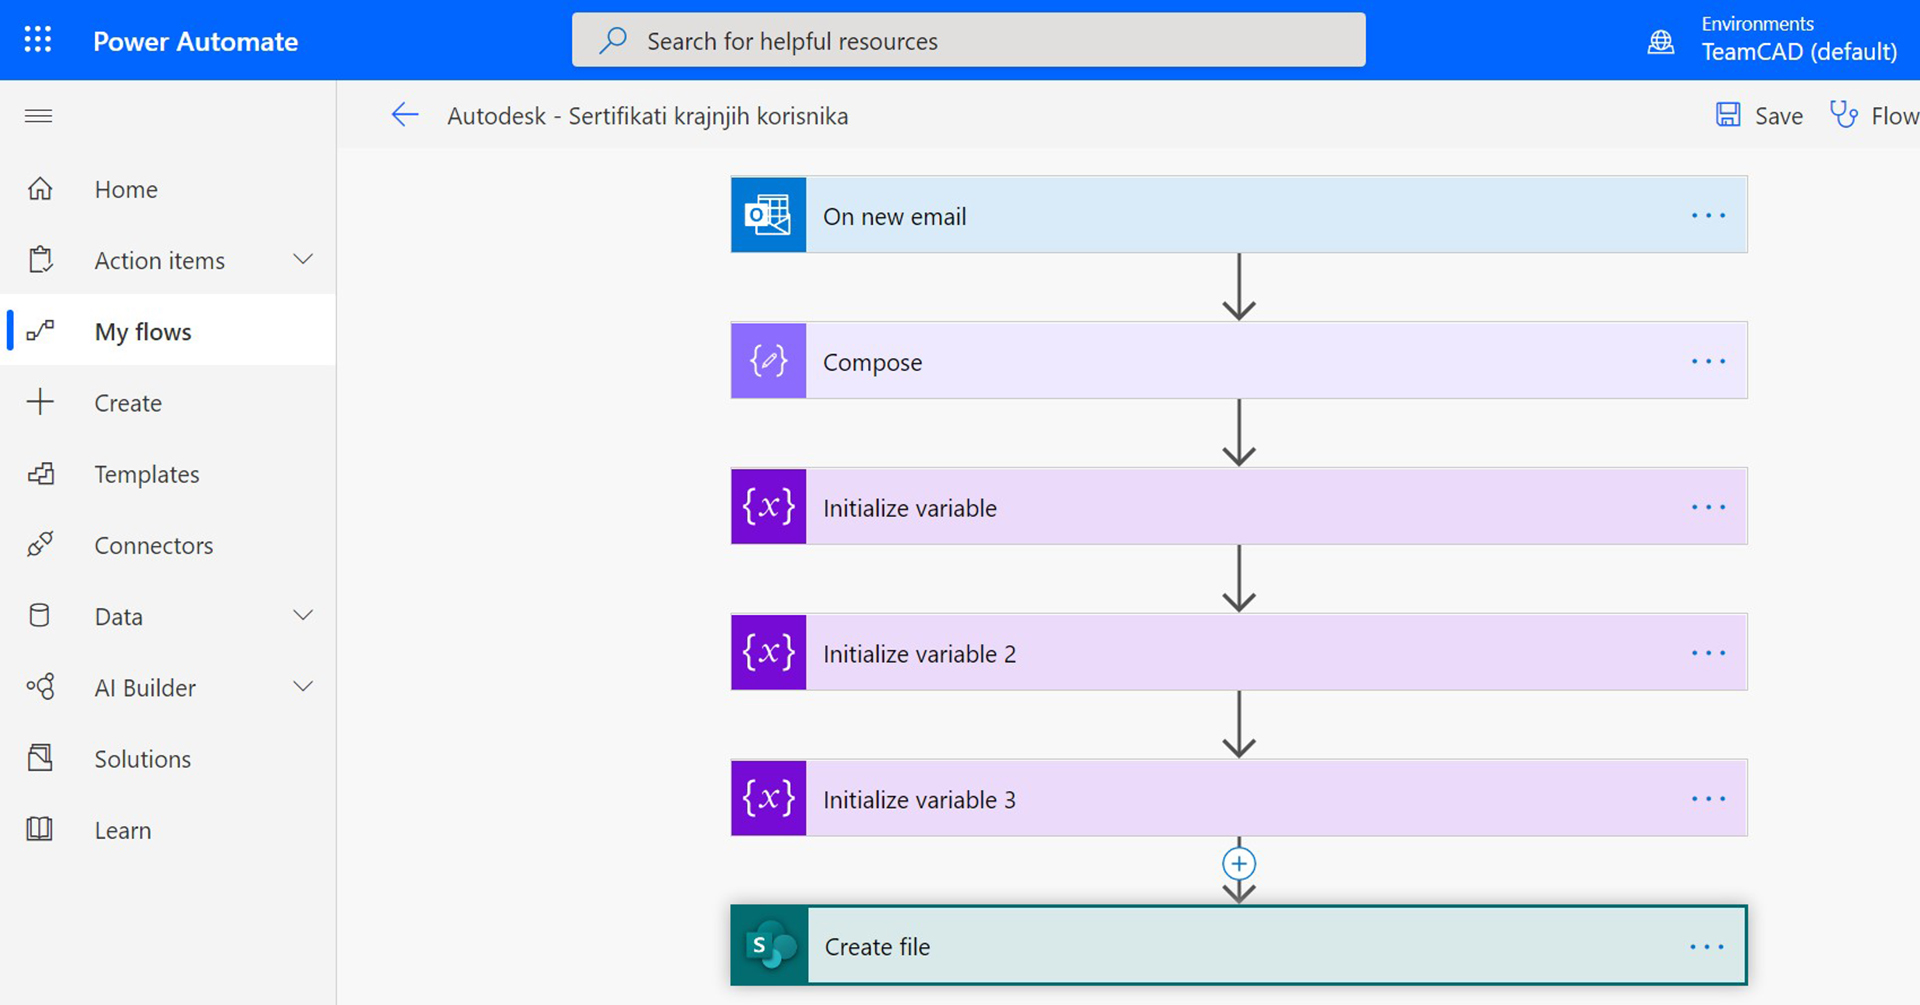
Task: Open more options for Initialize variable 3
Action: tap(1708, 799)
